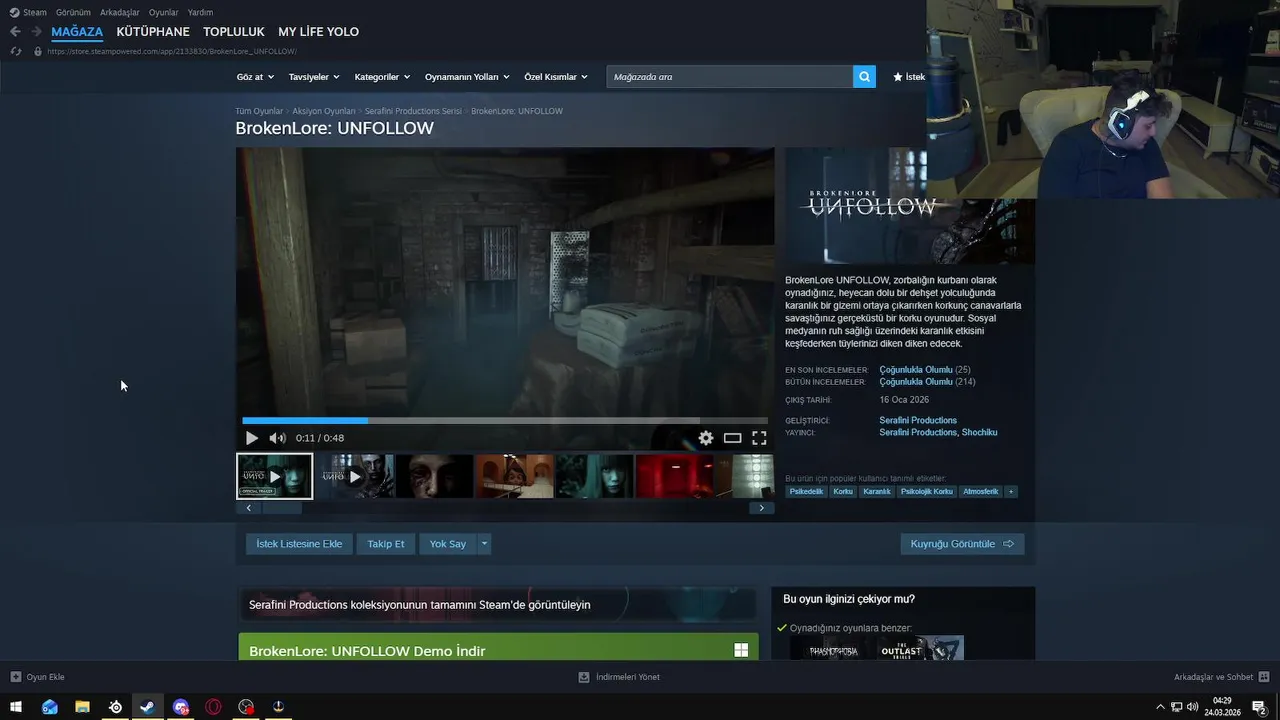Click Kuyruğu Görüntüle button
The image size is (1280, 720).
(x=962, y=544)
